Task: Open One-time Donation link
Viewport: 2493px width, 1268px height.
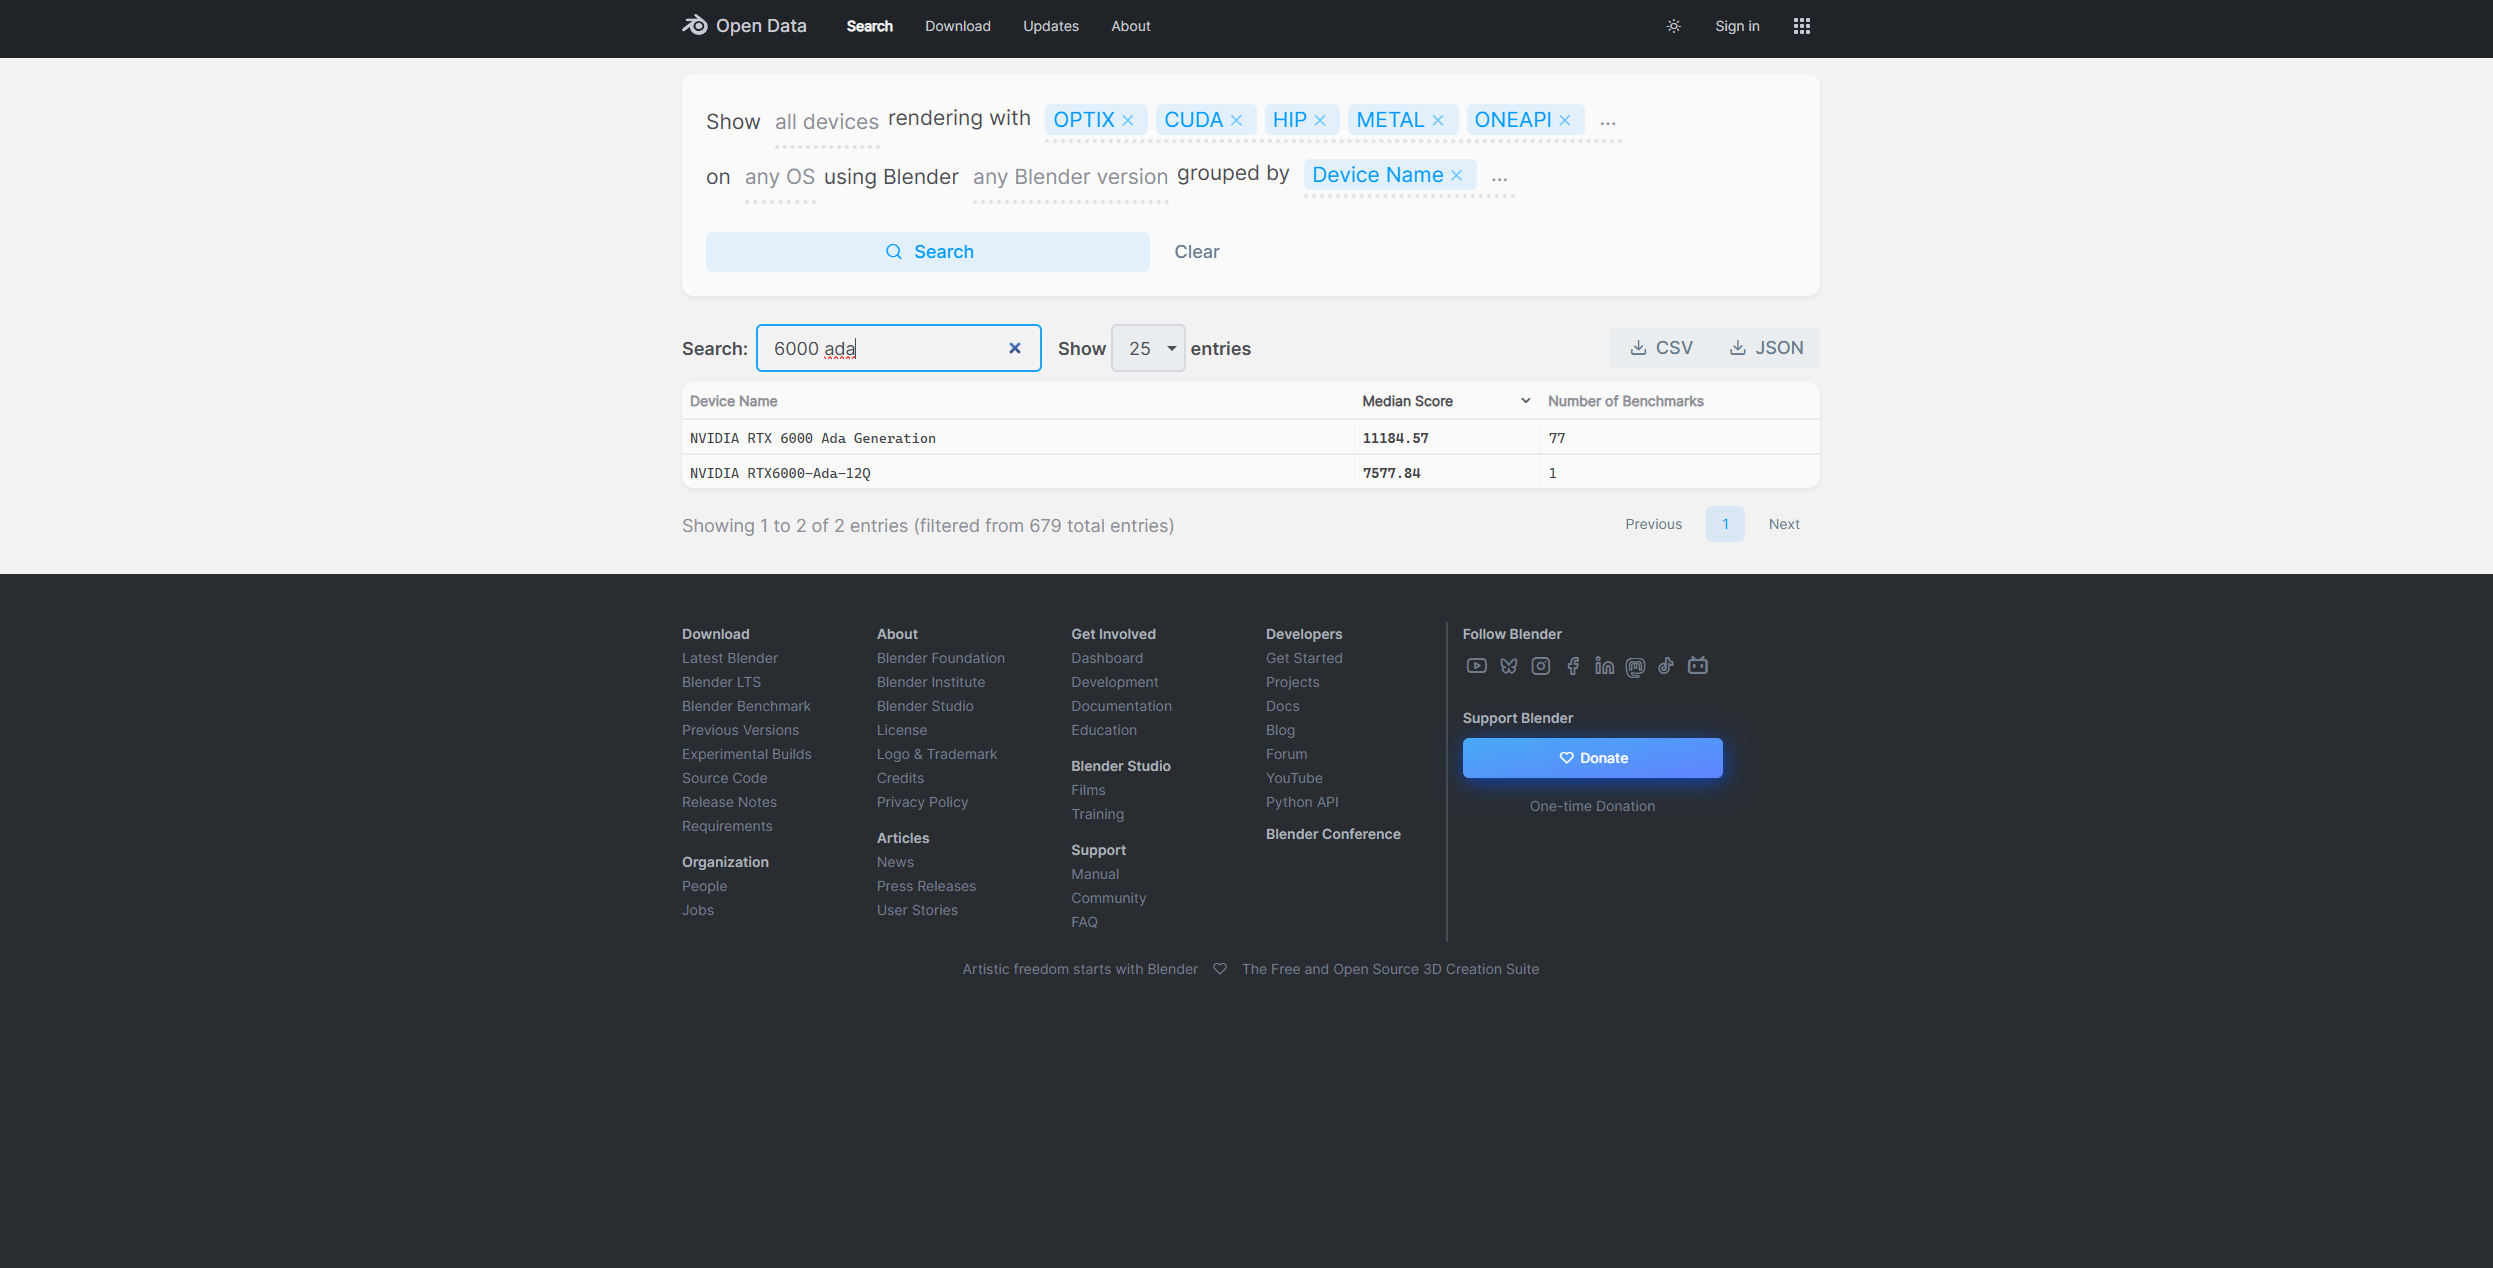Action: 1592,806
